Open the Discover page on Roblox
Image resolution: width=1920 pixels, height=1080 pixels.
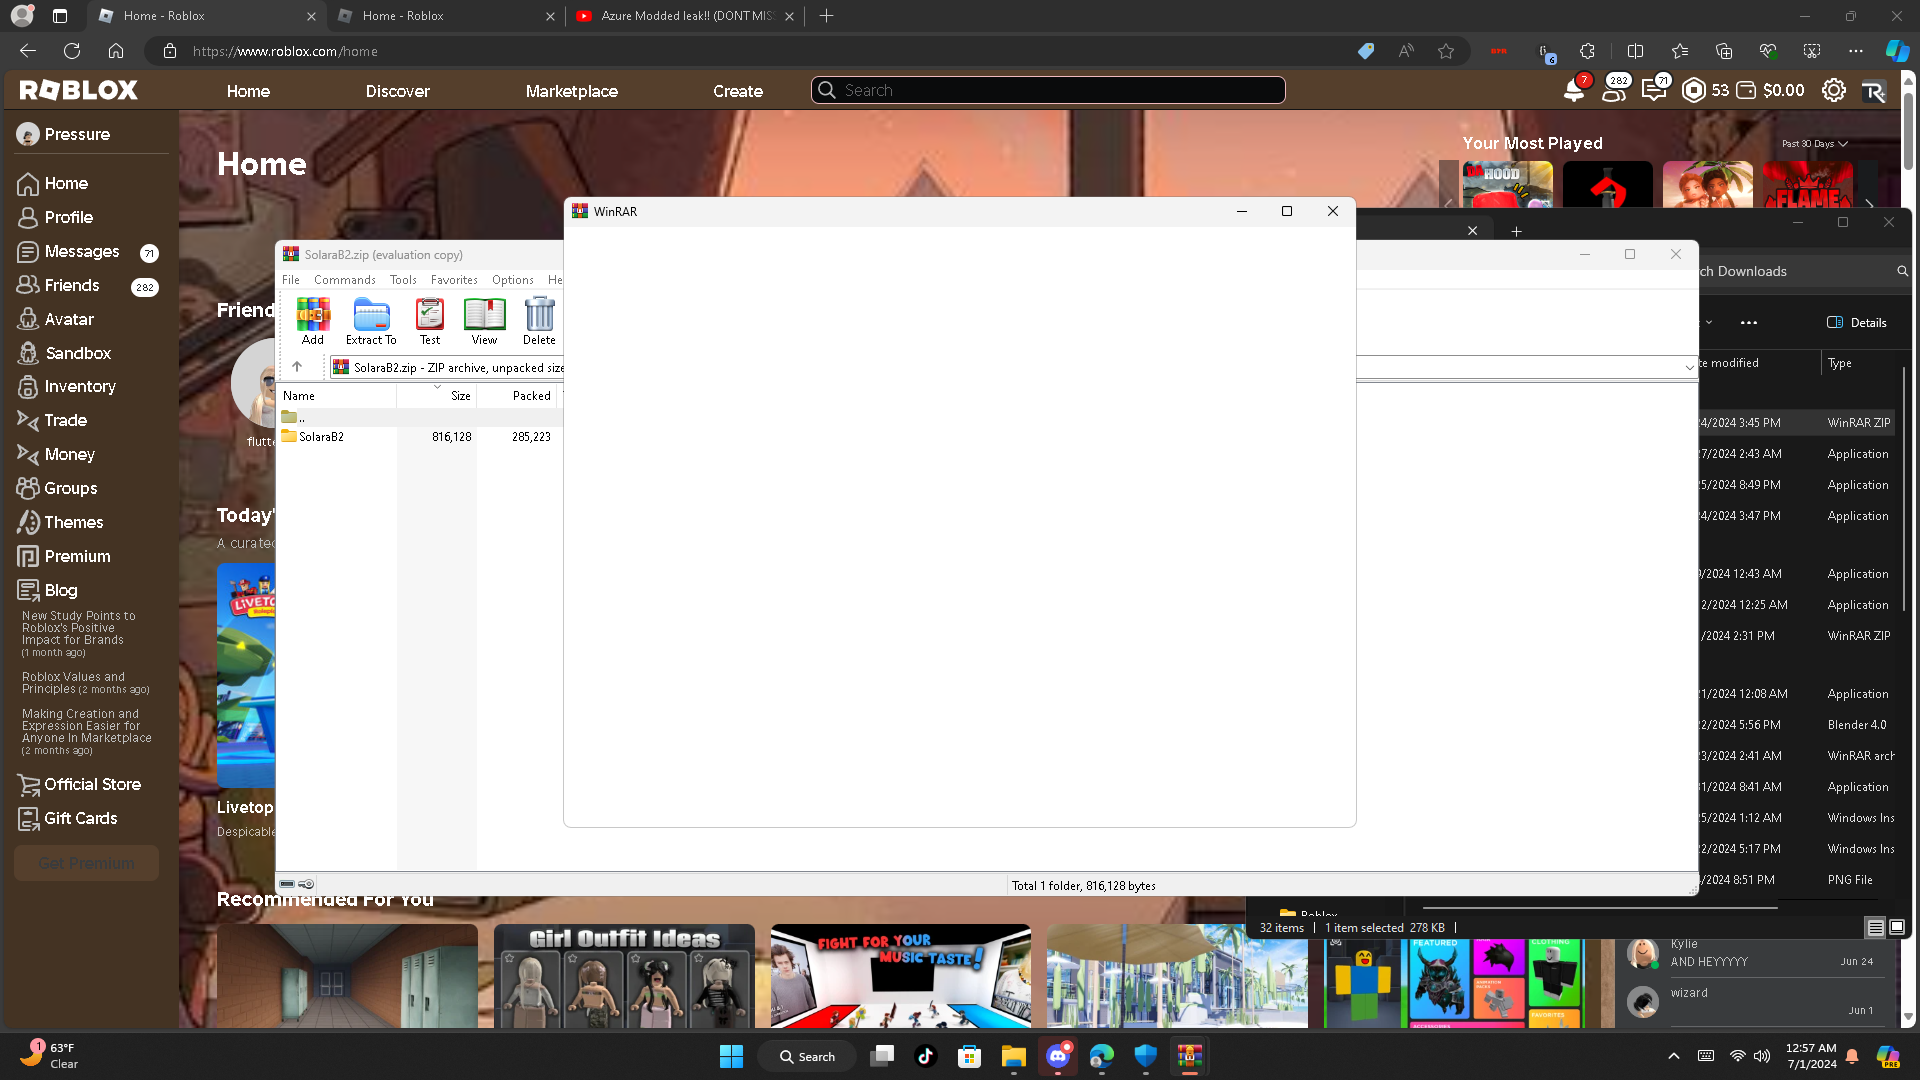pos(397,91)
